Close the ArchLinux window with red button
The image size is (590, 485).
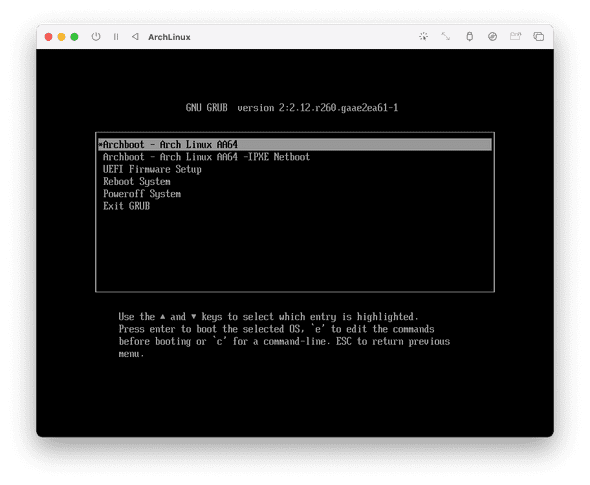point(49,37)
